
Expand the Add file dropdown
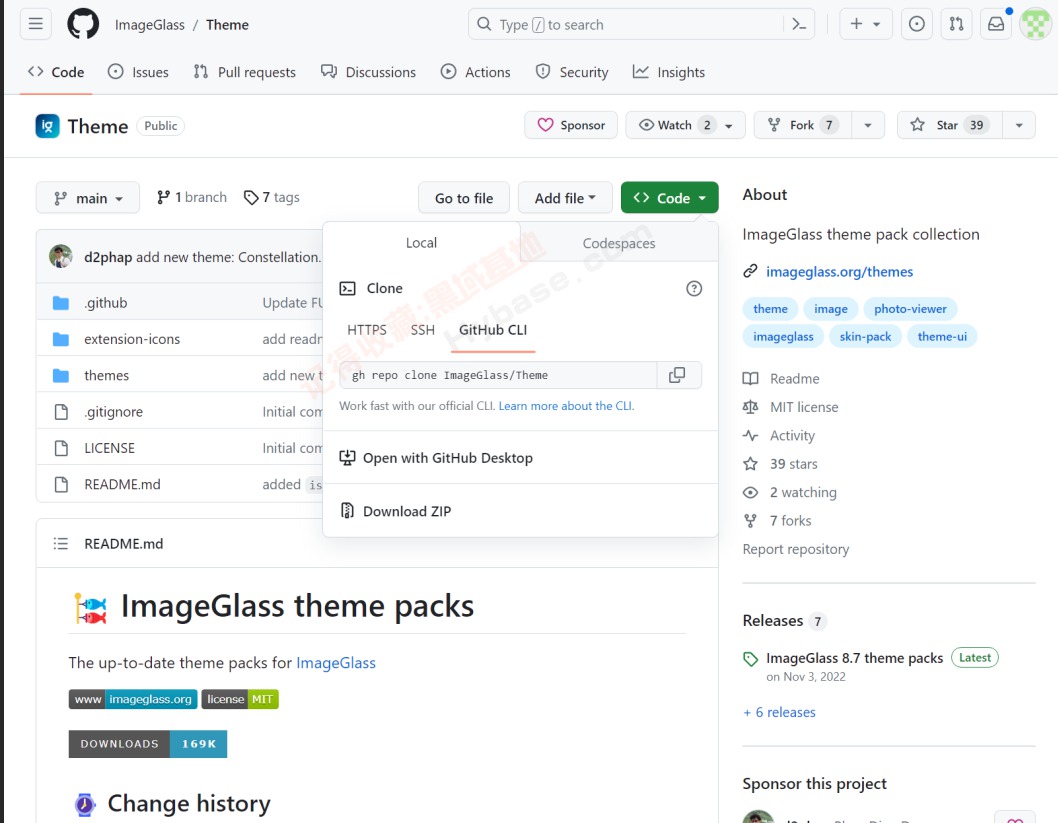click(565, 198)
